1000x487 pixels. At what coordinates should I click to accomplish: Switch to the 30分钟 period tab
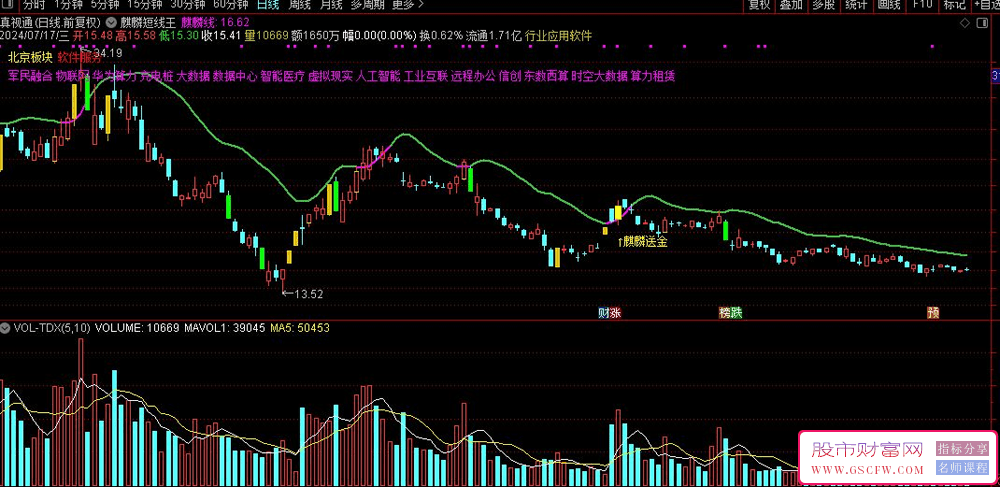click(x=188, y=4)
